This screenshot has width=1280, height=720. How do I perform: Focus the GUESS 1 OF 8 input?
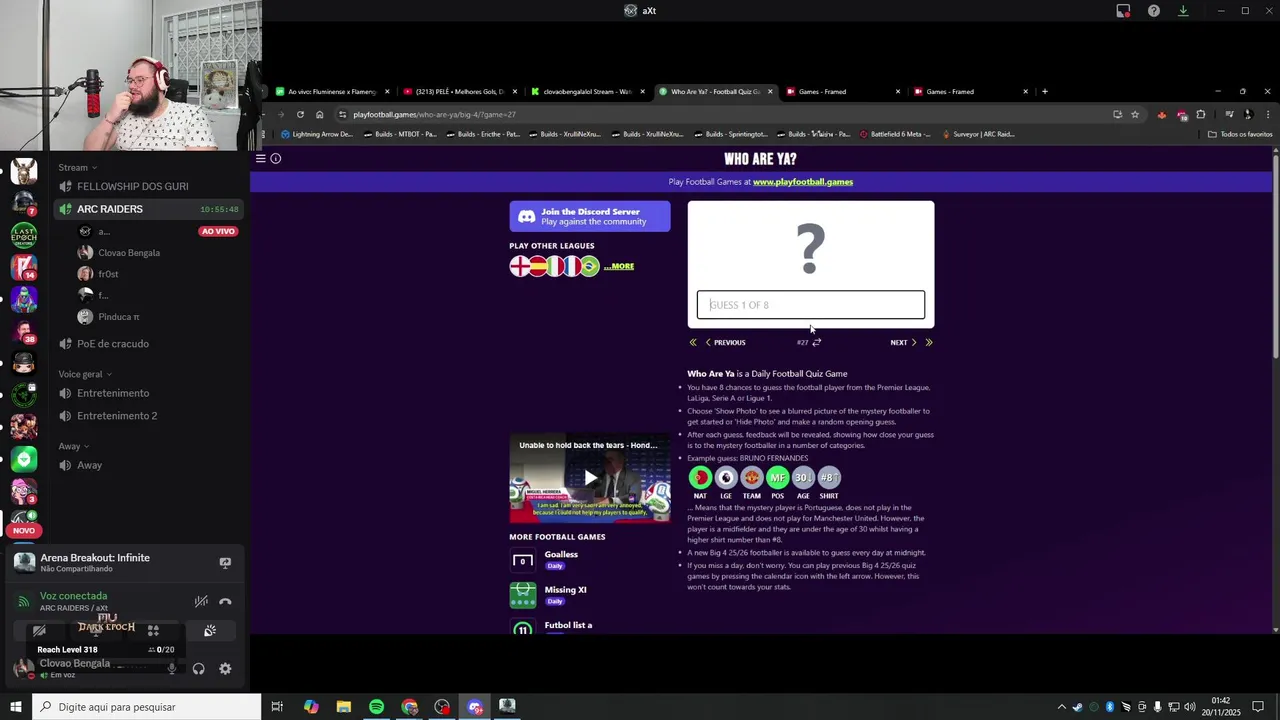click(811, 305)
